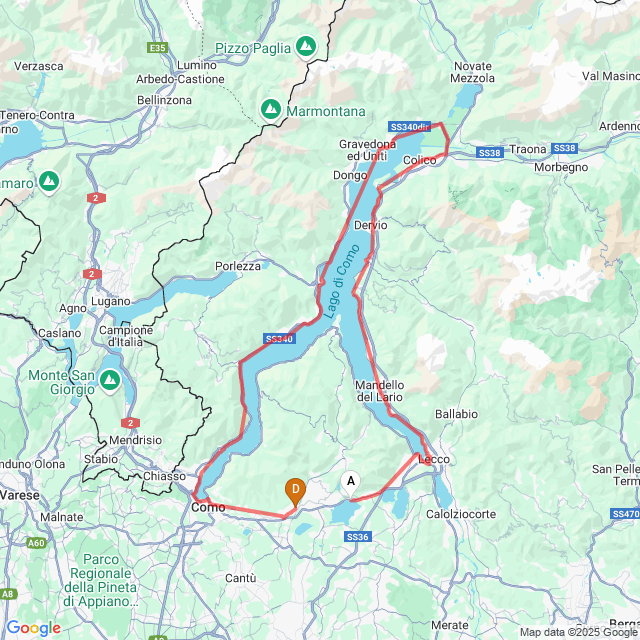Click the SS470 road shield
Screen dimensions: 640x640
tap(625, 513)
